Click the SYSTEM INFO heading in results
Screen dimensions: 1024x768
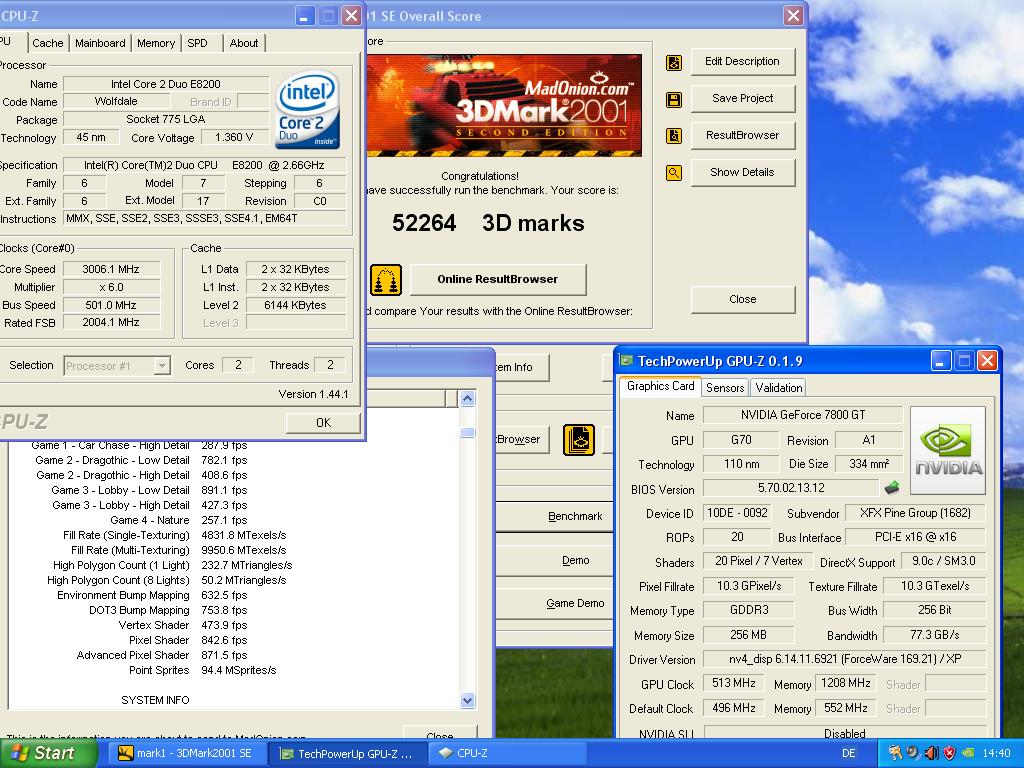(155, 700)
